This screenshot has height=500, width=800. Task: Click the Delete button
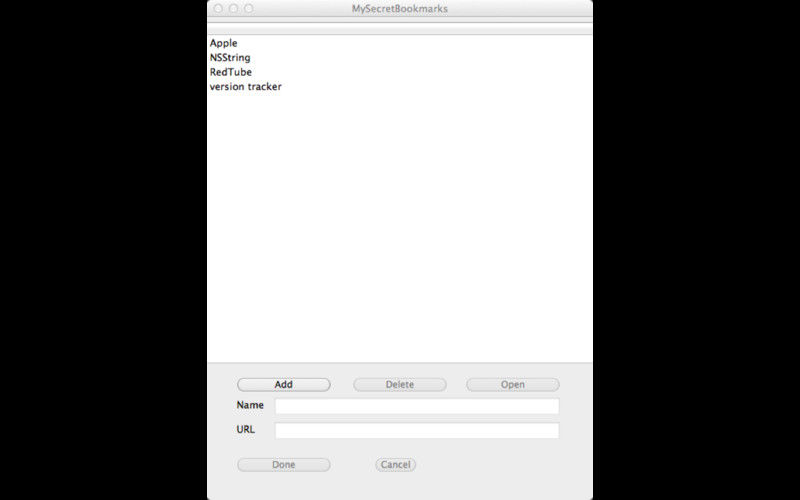coord(399,385)
